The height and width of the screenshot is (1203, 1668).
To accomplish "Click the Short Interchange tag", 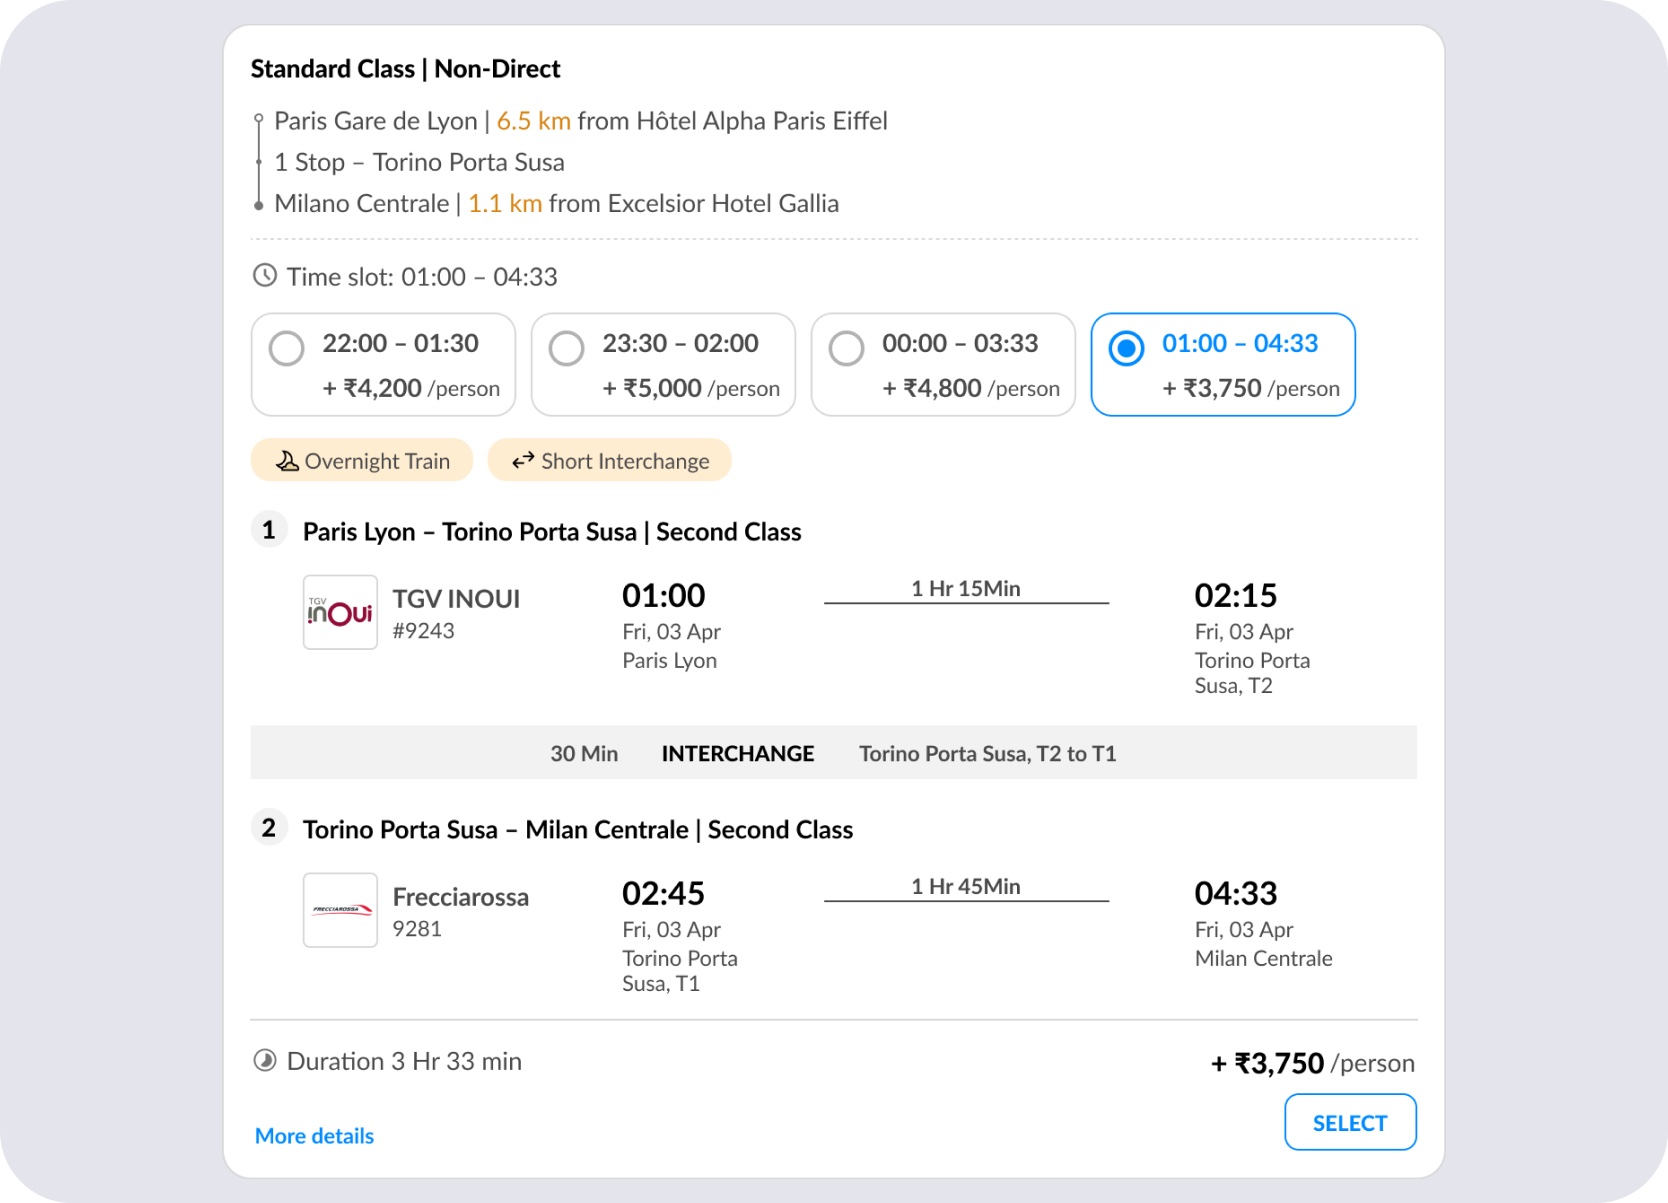I will tap(610, 460).
